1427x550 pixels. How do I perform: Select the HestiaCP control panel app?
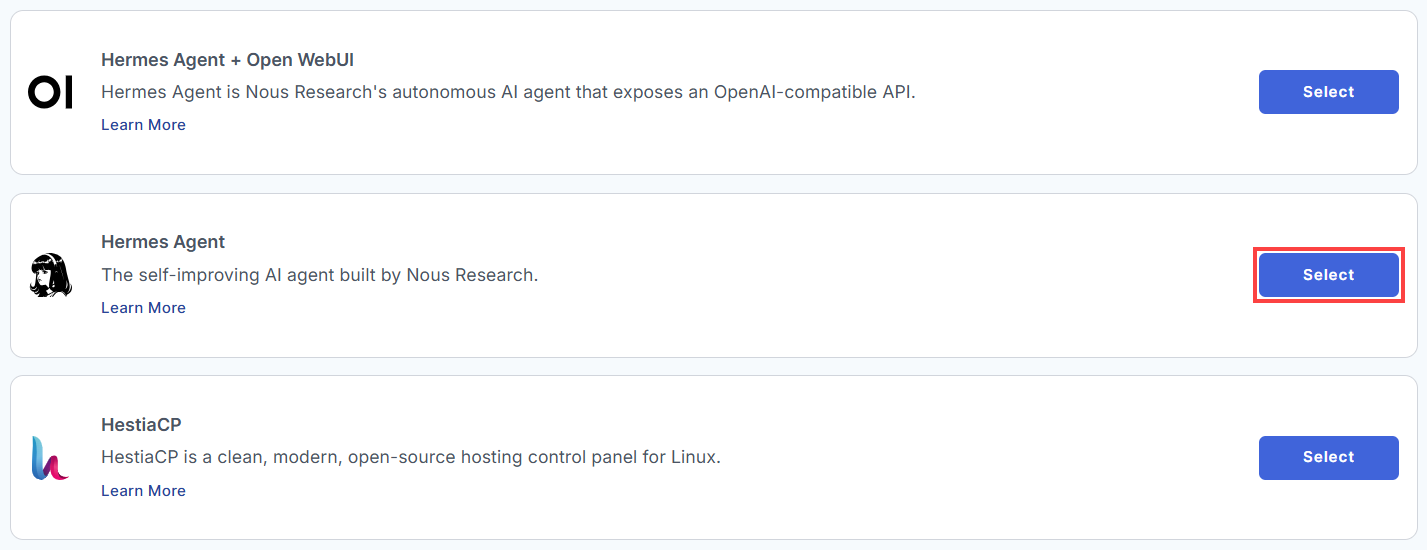click(x=1328, y=457)
